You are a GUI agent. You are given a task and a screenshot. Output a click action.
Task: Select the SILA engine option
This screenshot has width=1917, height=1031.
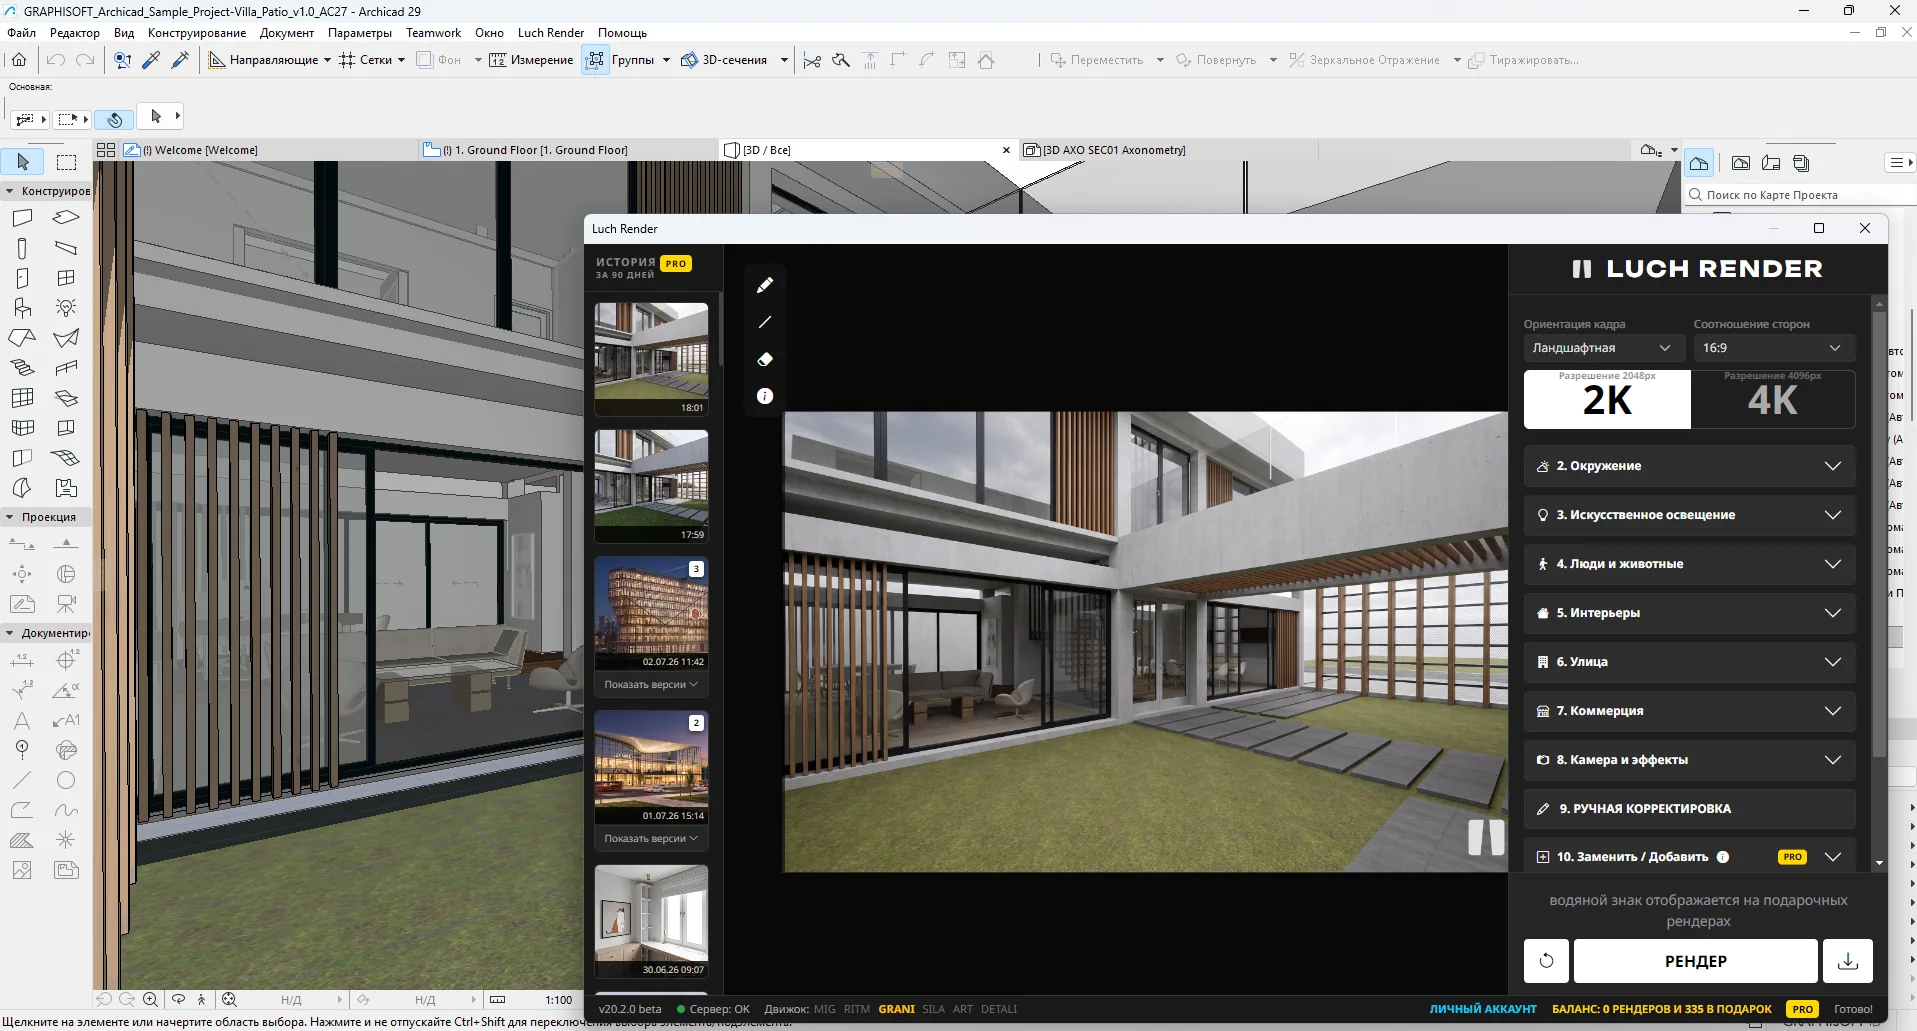pos(933,1009)
